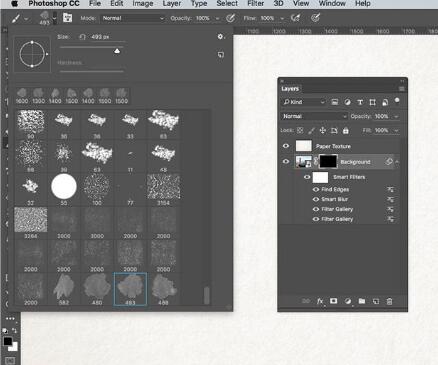Create new adjustment layer icon

click(x=348, y=301)
